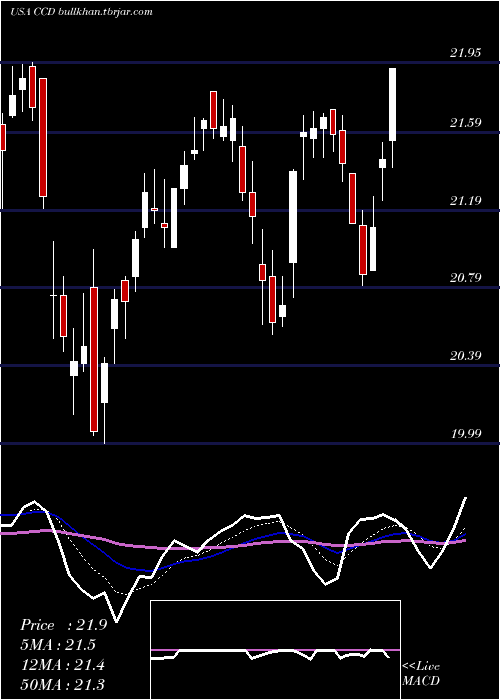Click the 'Price : 21.9' readout
The height and width of the screenshot is (700, 500).
pos(63,625)
